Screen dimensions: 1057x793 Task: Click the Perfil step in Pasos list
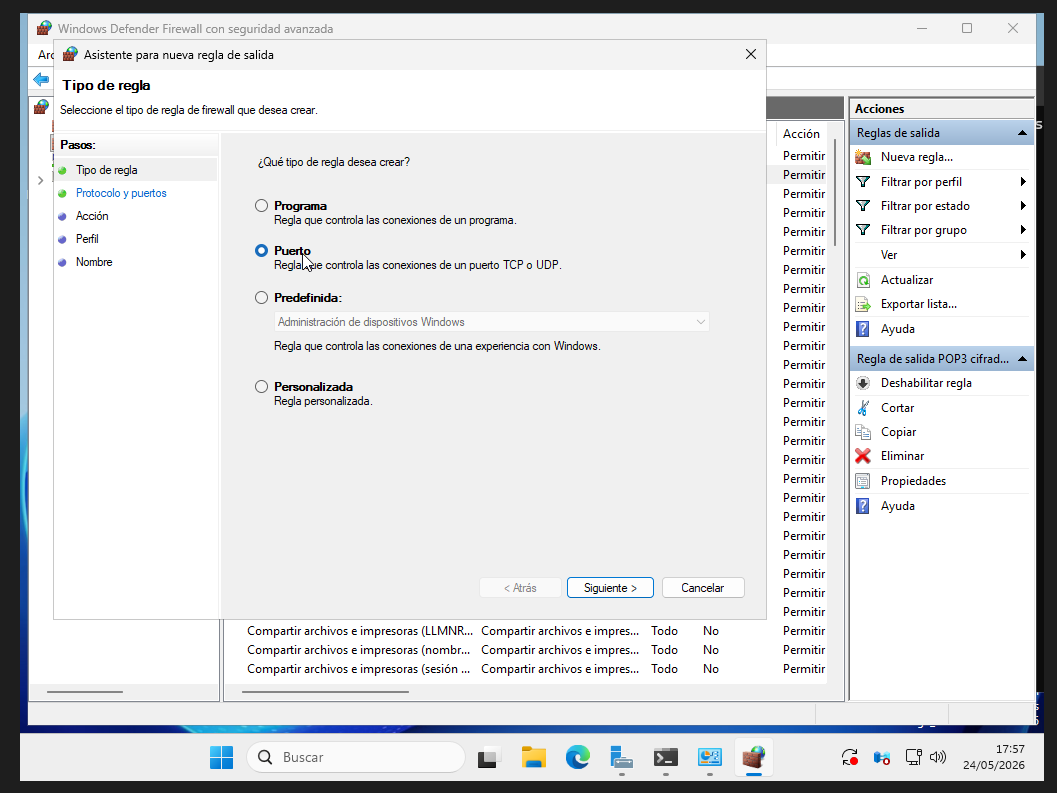point(87,239)
